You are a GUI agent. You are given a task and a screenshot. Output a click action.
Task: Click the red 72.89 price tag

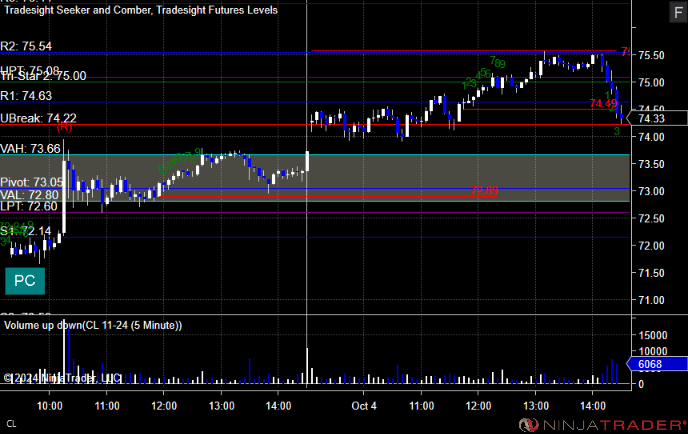pyautogui.click(x=484, y=190)
